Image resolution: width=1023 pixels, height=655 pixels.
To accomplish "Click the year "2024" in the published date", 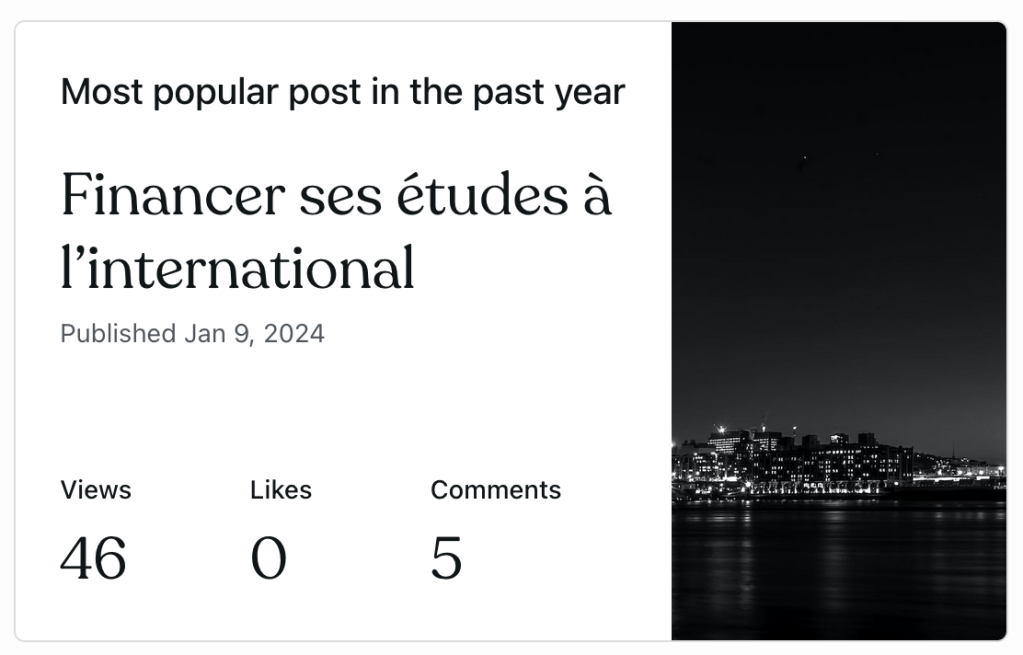I will pyautogui.click(x=295, y=333).
